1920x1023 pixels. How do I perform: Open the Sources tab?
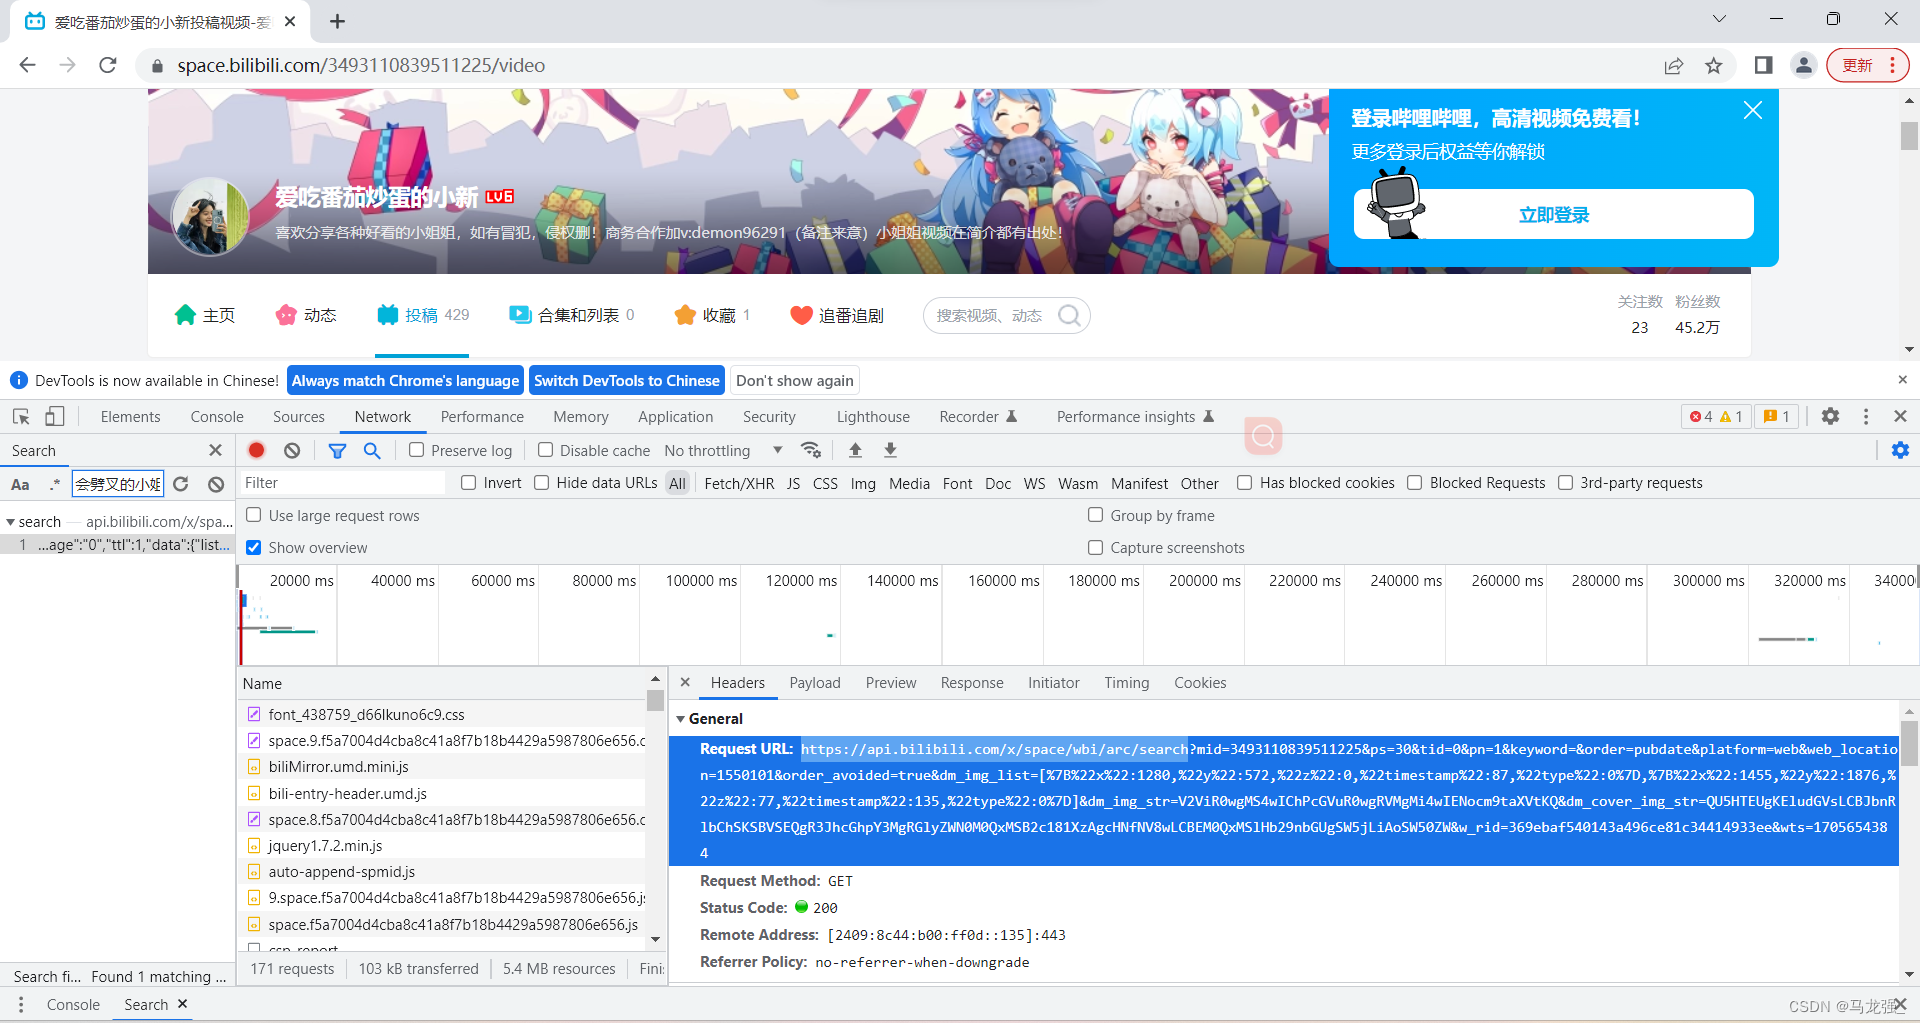coord(299,417)
